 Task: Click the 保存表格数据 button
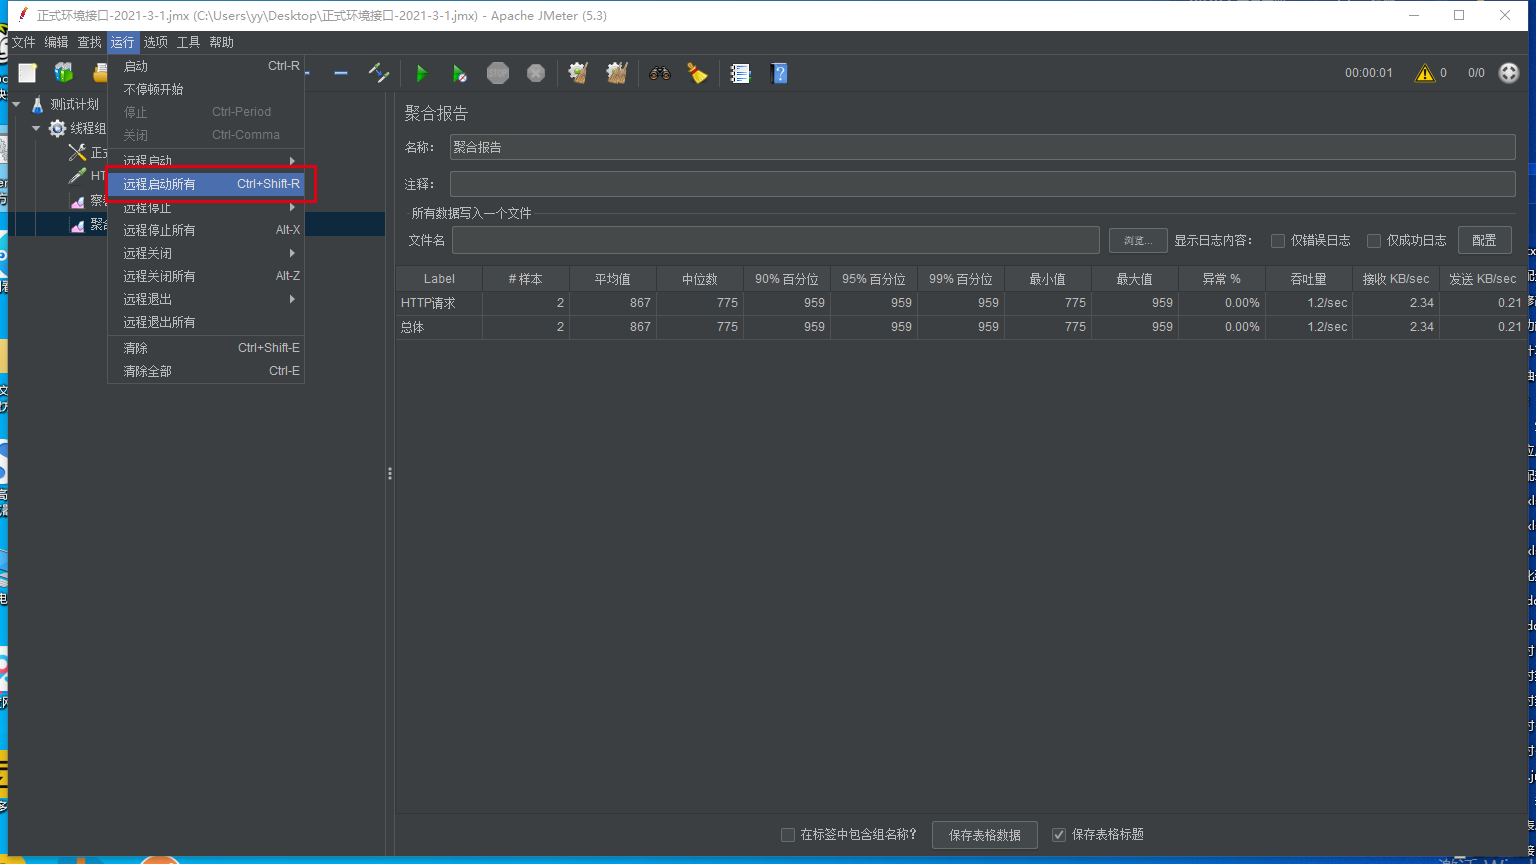tap(985, 835)
